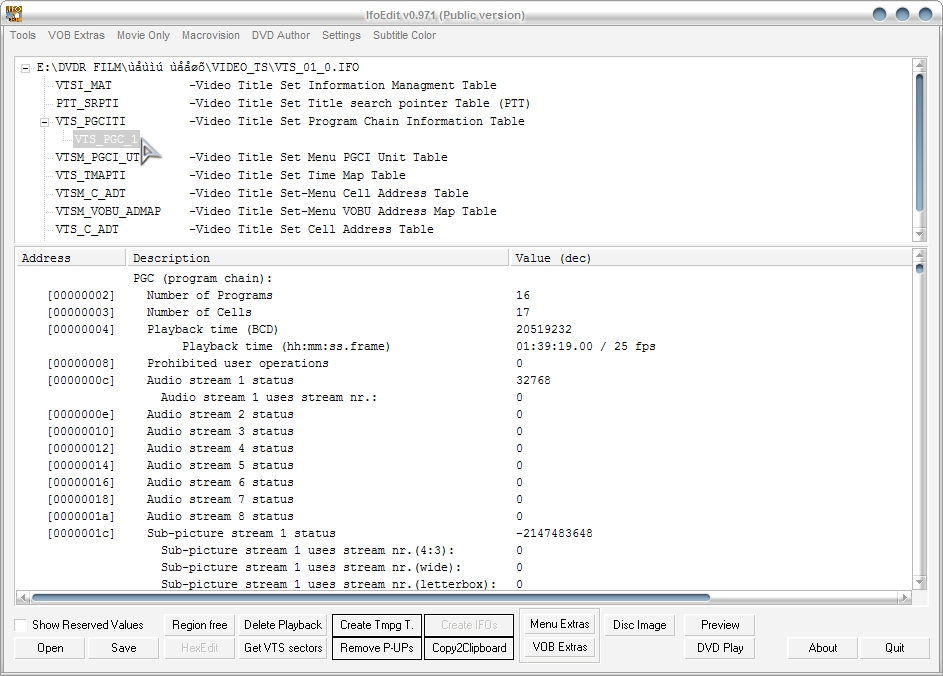The width and height of the screenshot is (943, 676).
Task: Select the Audio stream 8 status row
Action: click(463, 516)
